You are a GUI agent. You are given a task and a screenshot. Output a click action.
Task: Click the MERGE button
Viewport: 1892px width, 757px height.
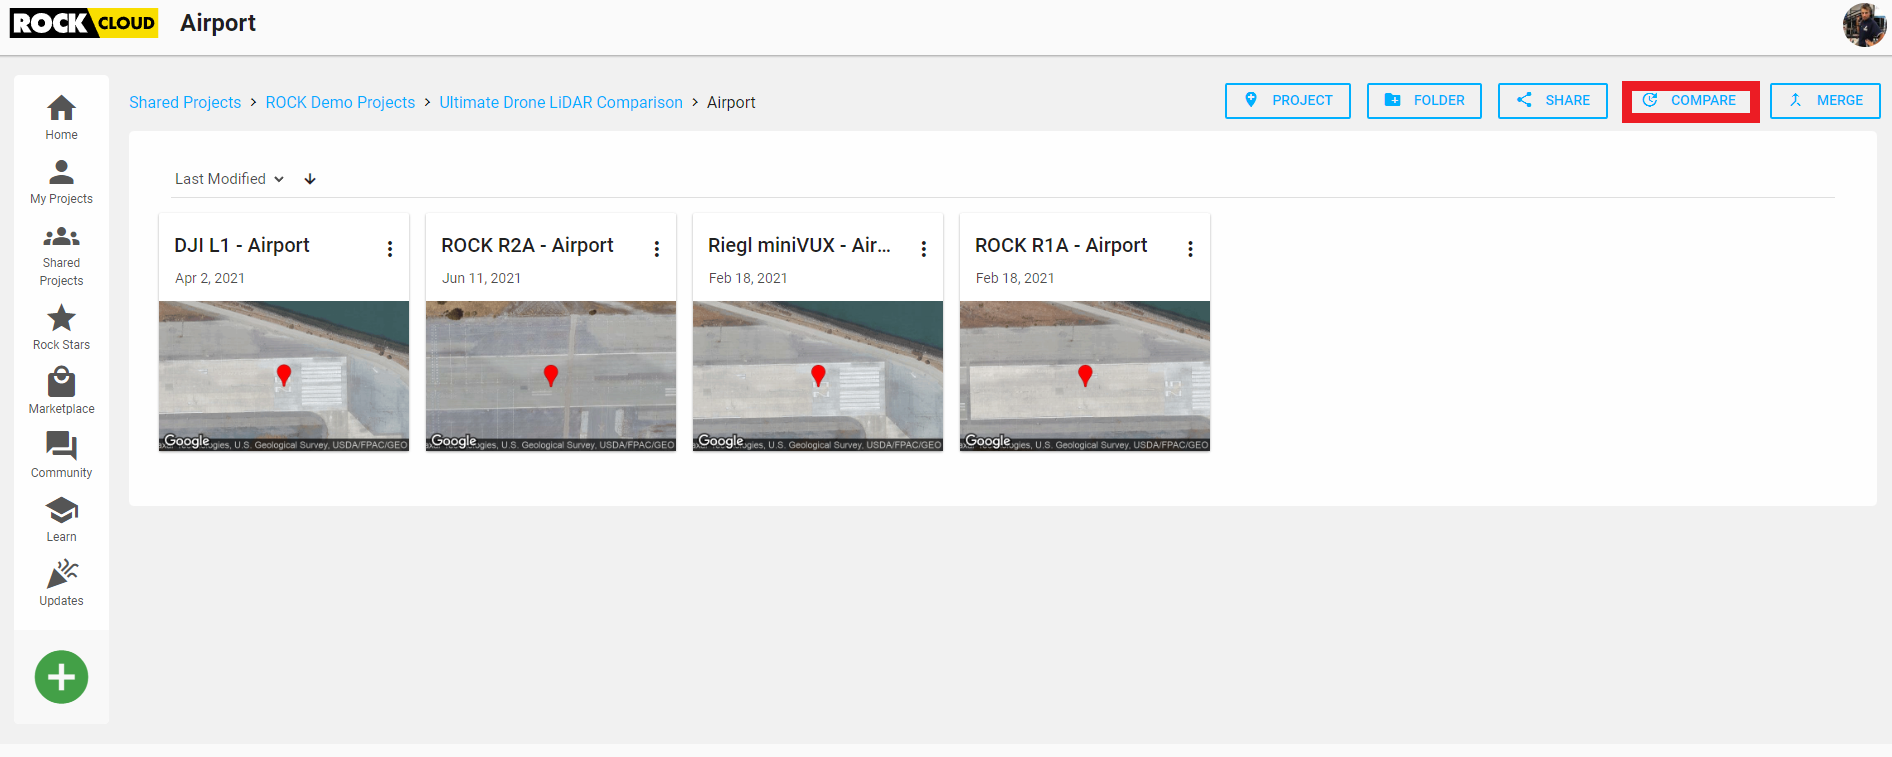point(1825,100)
